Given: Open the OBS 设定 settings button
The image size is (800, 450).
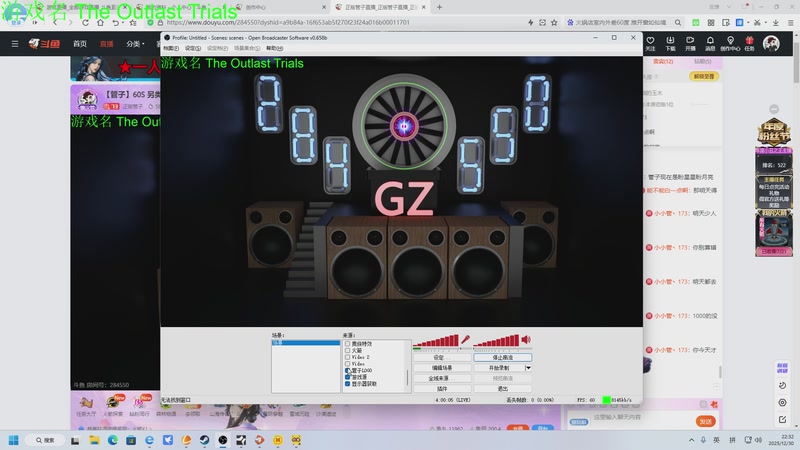Looking at the screenshot, I should (442, 358).
